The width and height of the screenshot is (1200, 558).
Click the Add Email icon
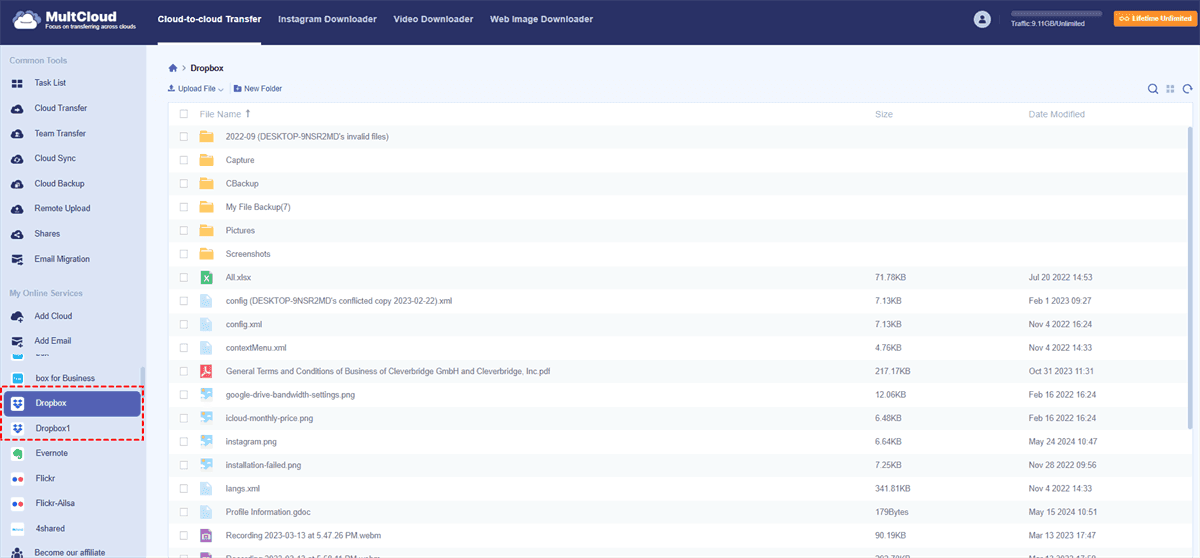(x=17, y=341)
